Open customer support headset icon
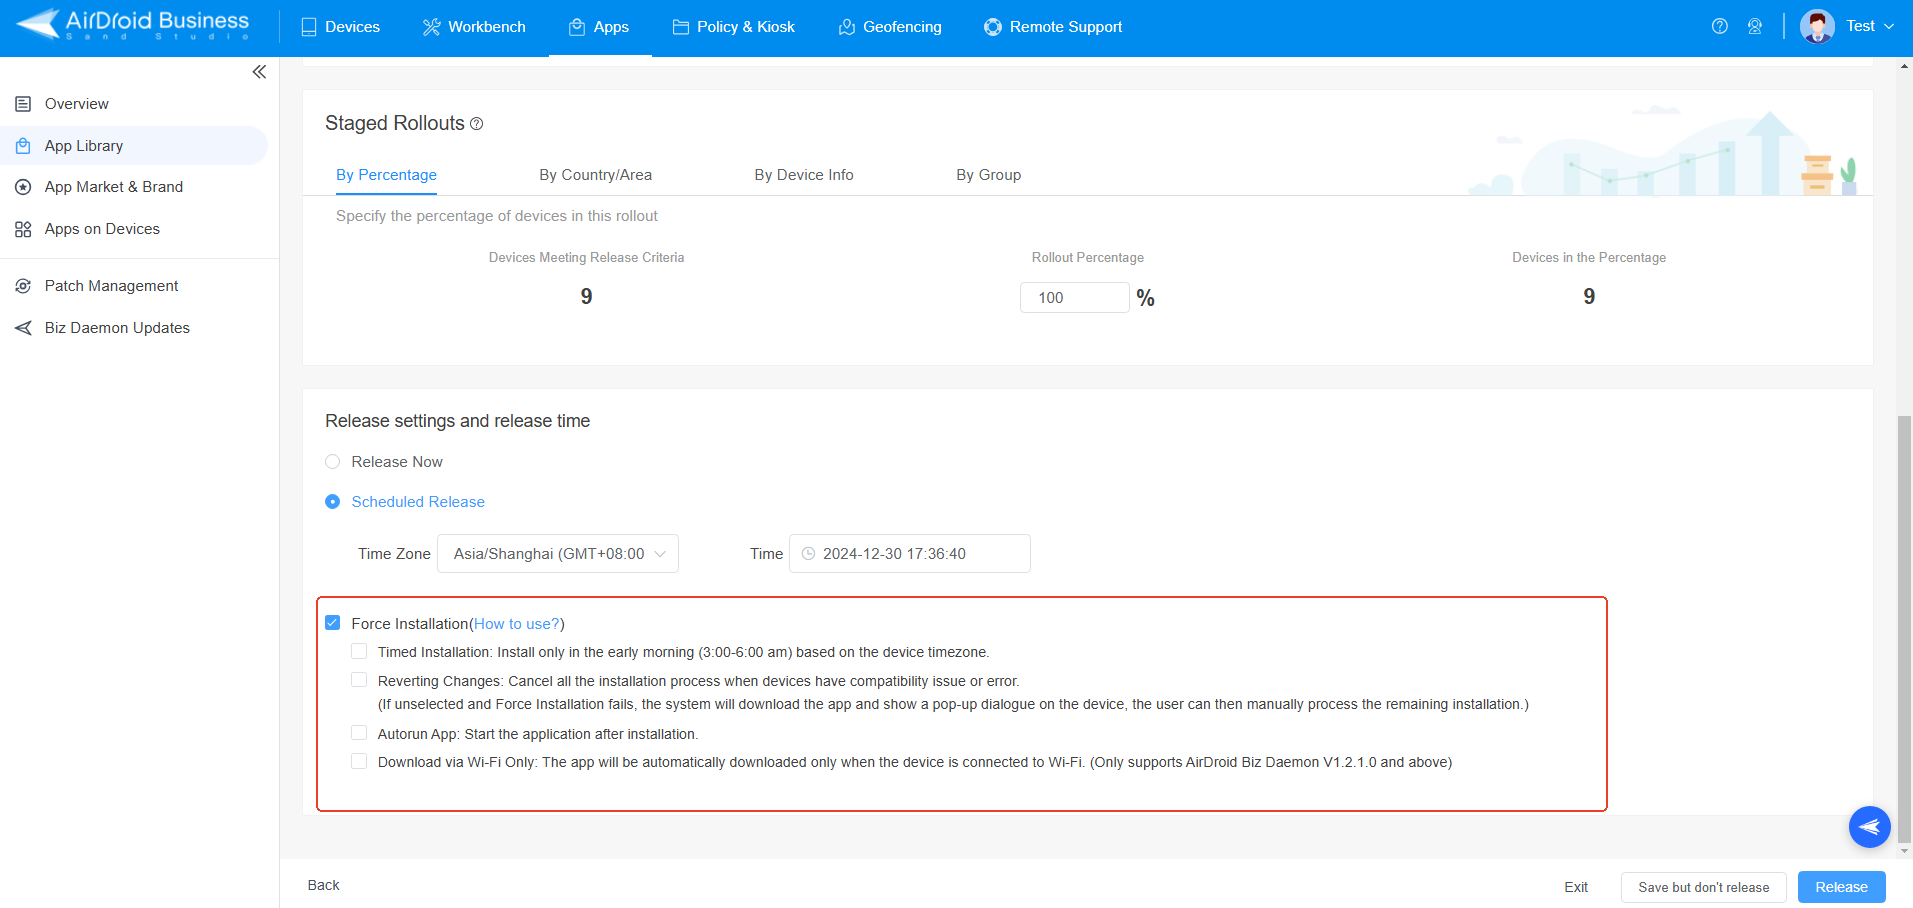This screenshot has width=1913, height=908. coord(1756,27)
